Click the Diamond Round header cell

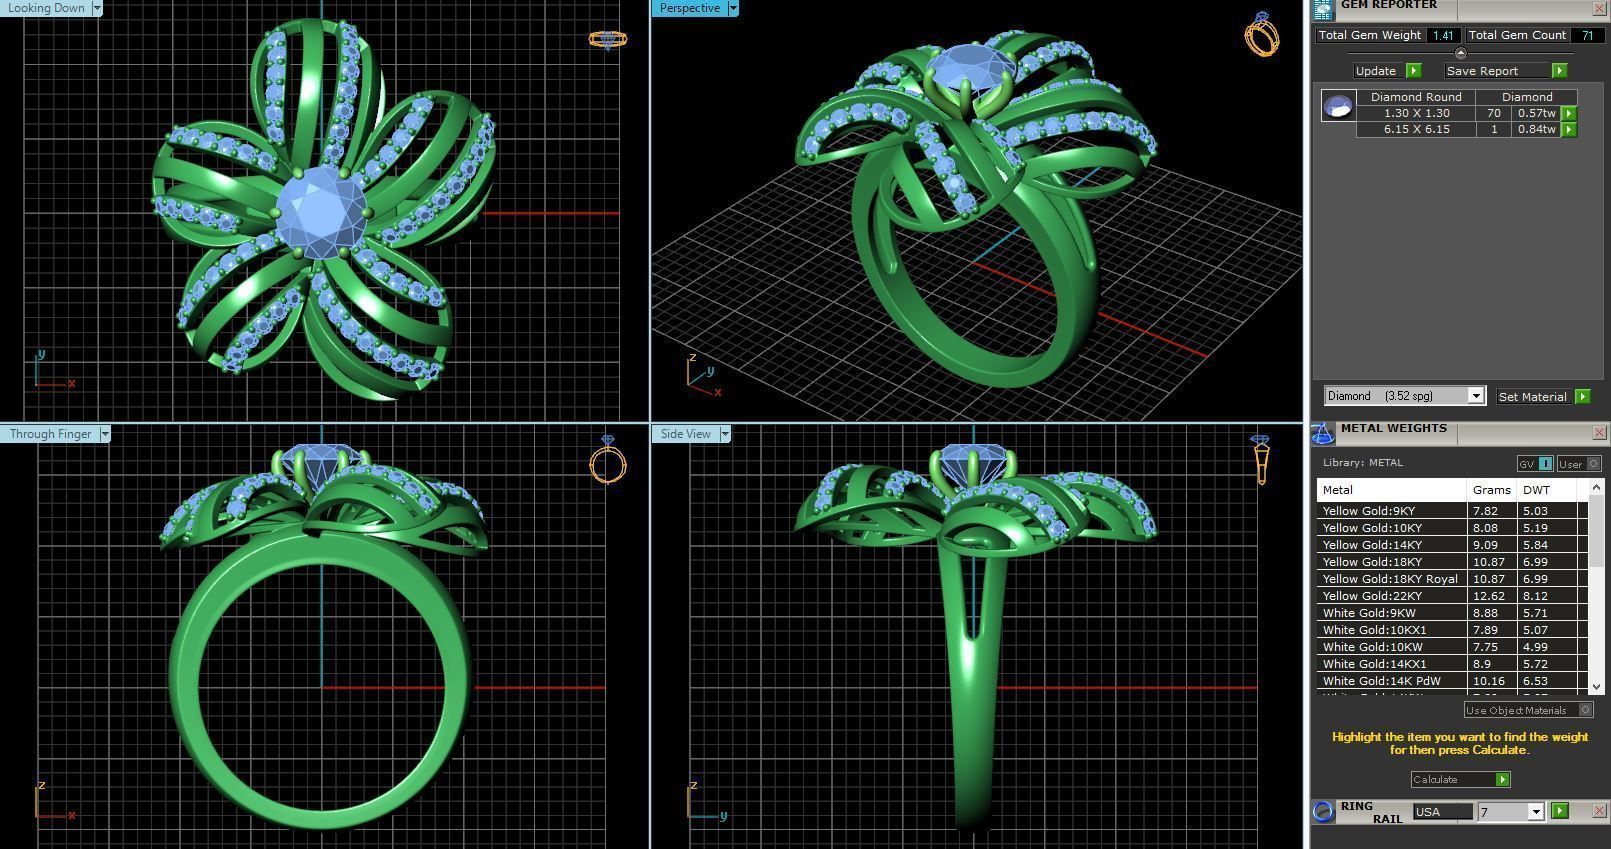1416,97
